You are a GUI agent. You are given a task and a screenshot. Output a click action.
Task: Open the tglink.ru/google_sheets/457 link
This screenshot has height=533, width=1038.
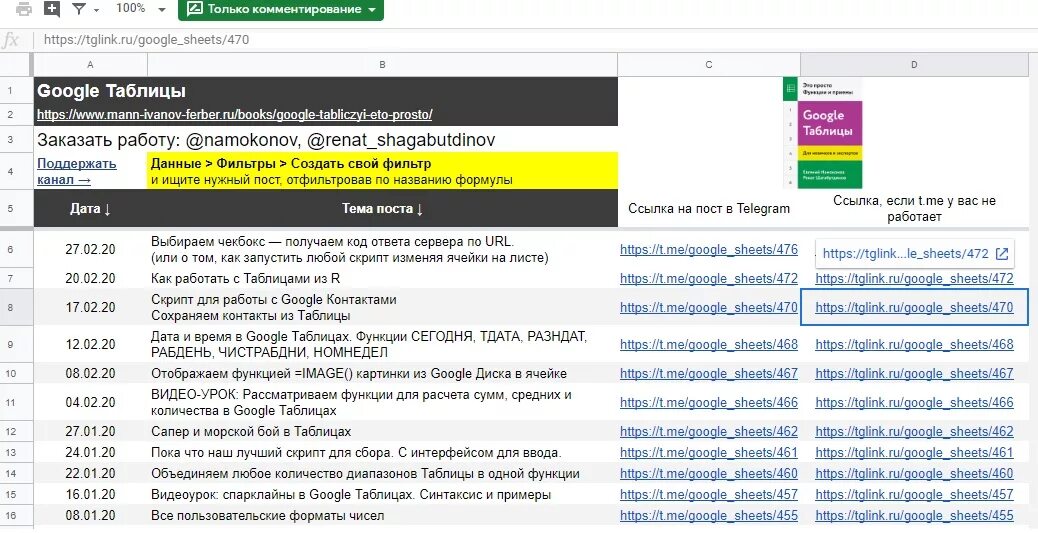pos(914,495)
